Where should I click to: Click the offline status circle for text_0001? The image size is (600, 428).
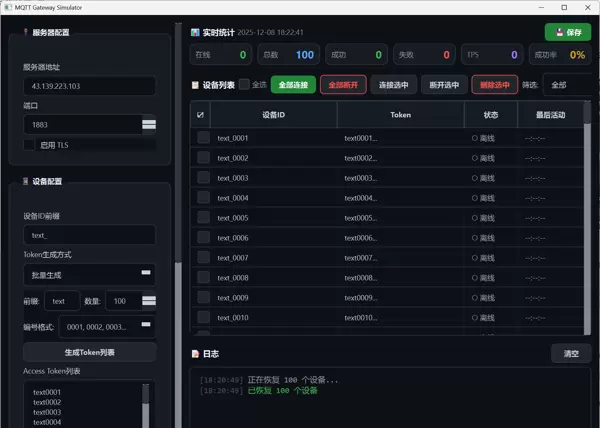[475, 138]
